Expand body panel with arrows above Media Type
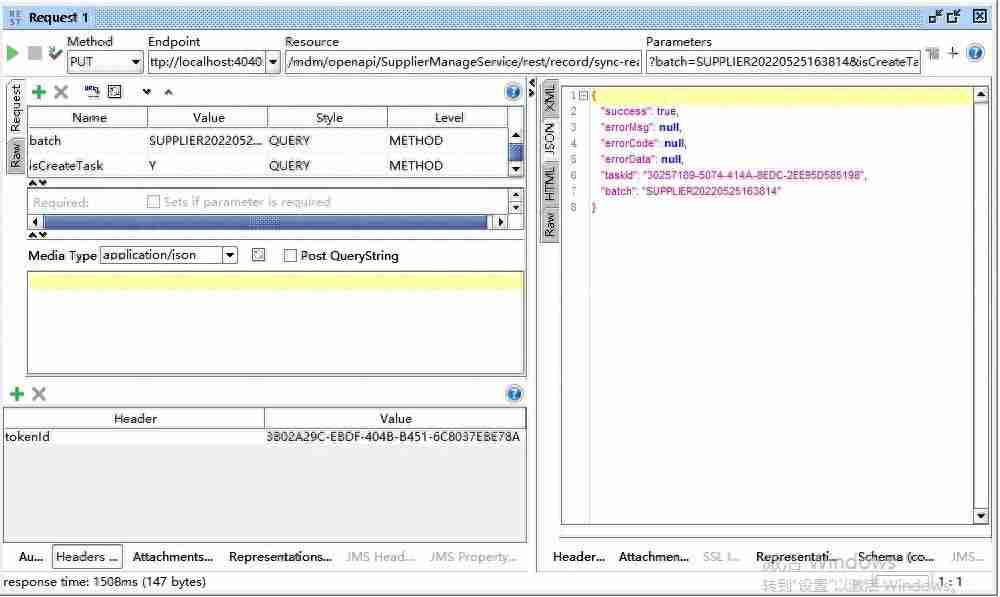Image resolution: width=1000 pixels, height=597 pixels. point(38,235)
